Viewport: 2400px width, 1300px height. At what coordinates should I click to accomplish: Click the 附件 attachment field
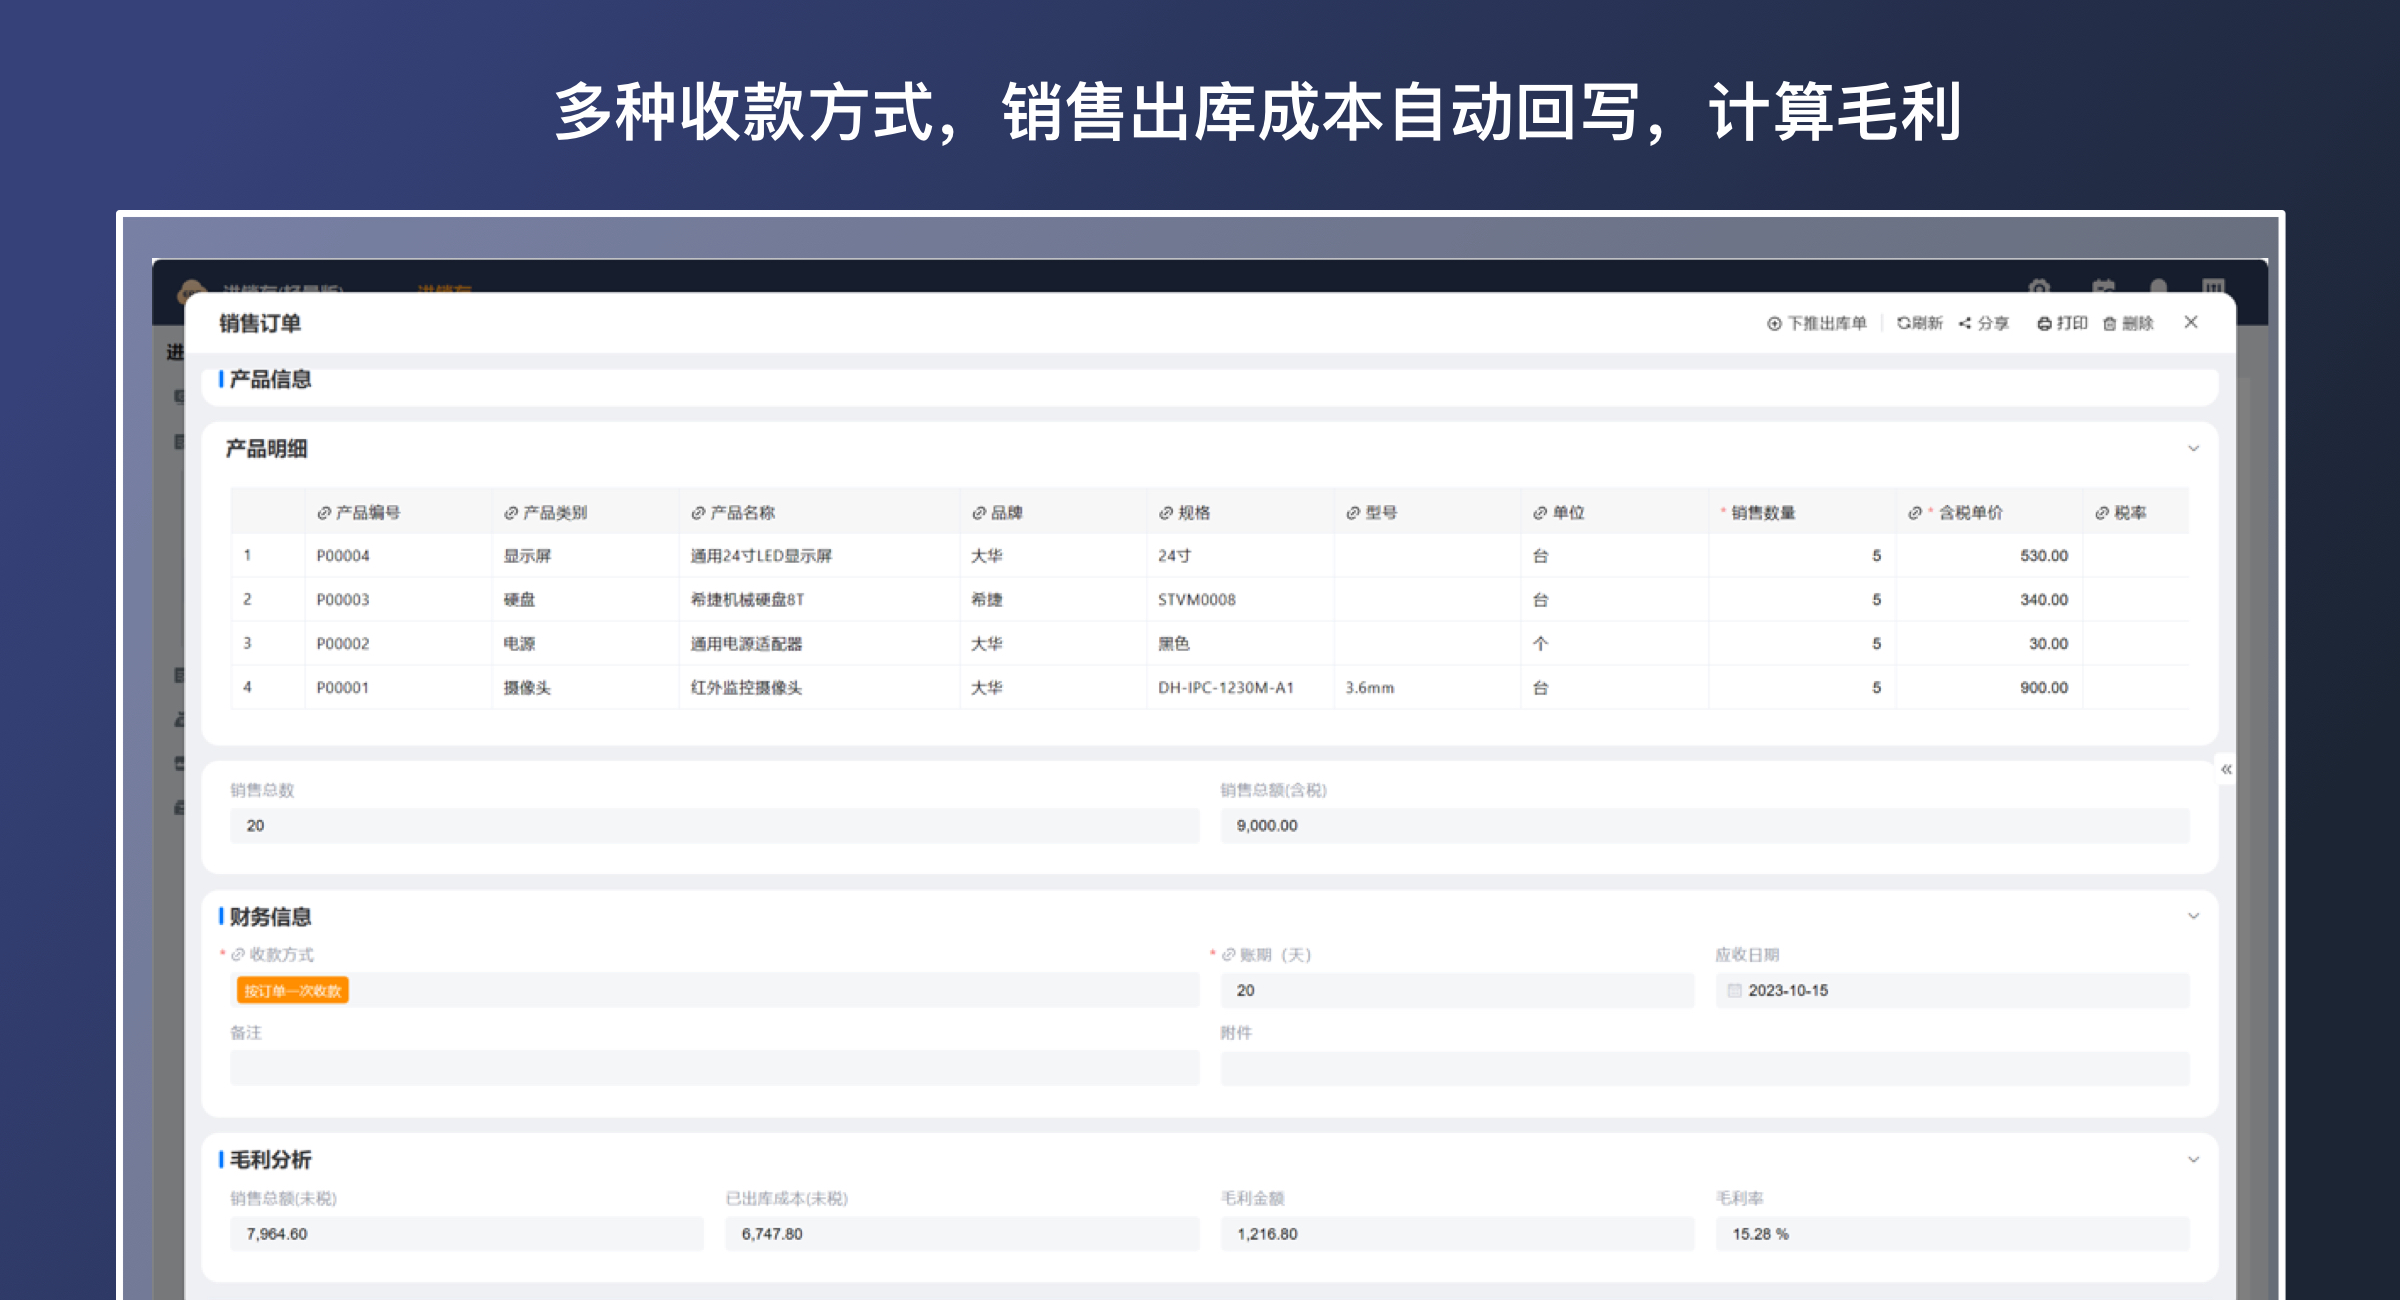point(1704,1068)
